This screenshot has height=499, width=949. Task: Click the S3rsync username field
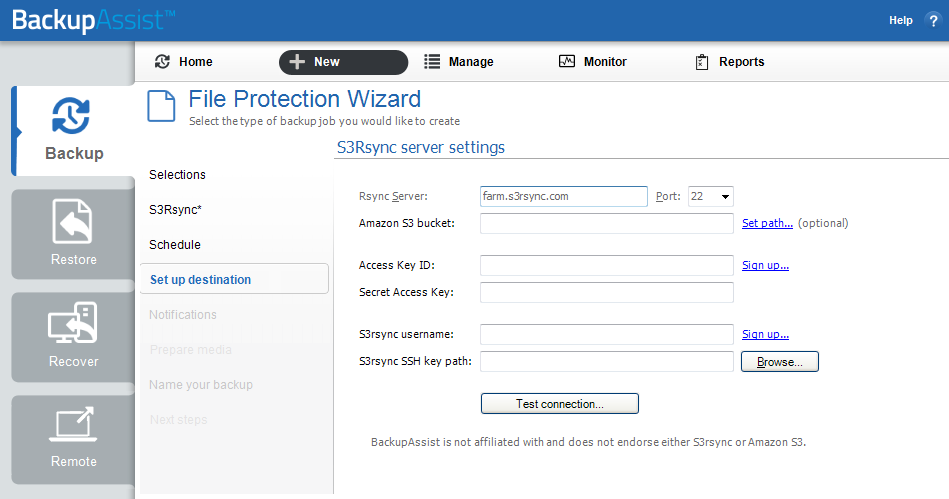tap(606, 334)
